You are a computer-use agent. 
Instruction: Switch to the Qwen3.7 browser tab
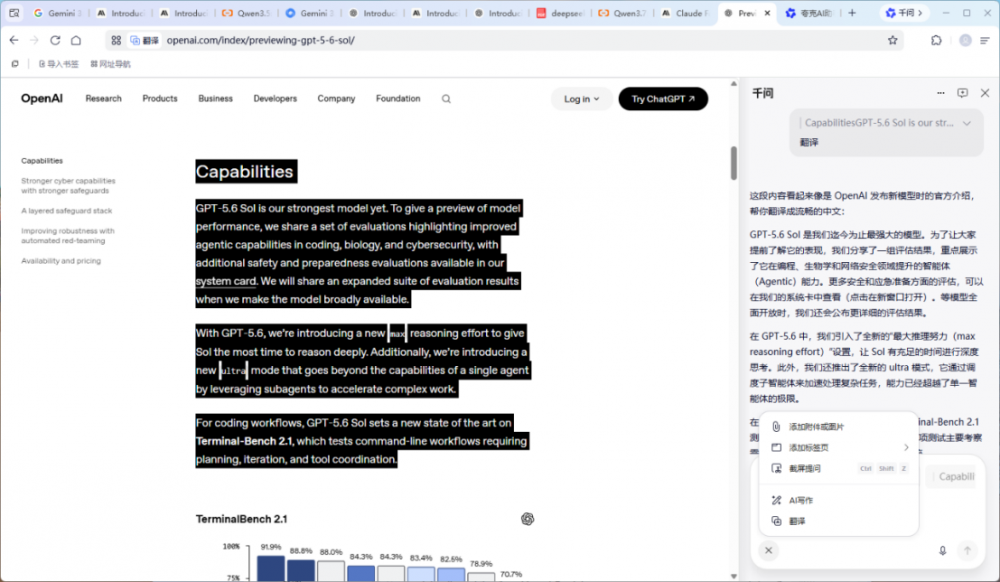[624, 13]
